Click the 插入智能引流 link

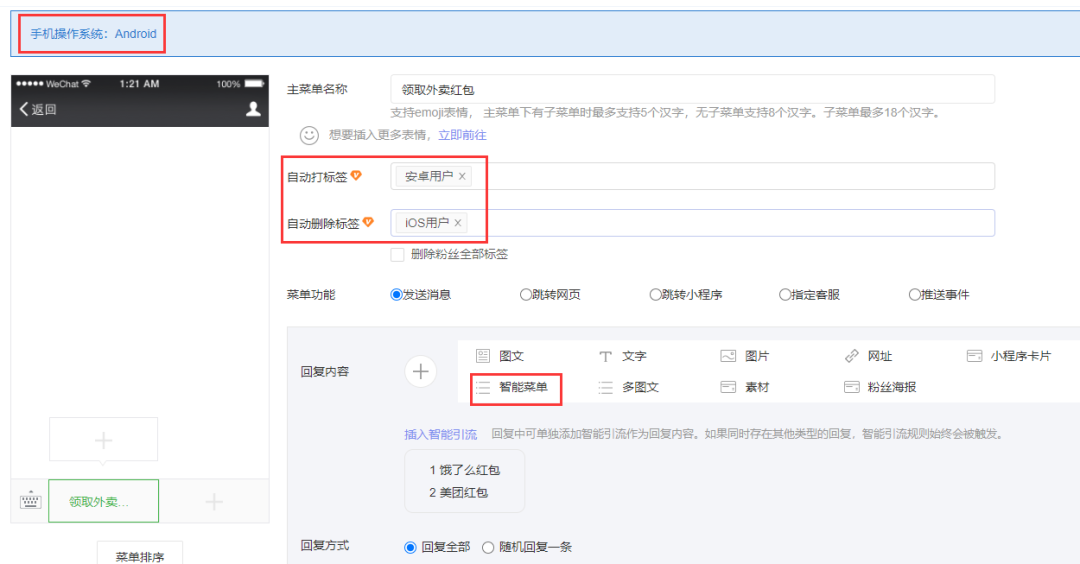coord(440,435)
